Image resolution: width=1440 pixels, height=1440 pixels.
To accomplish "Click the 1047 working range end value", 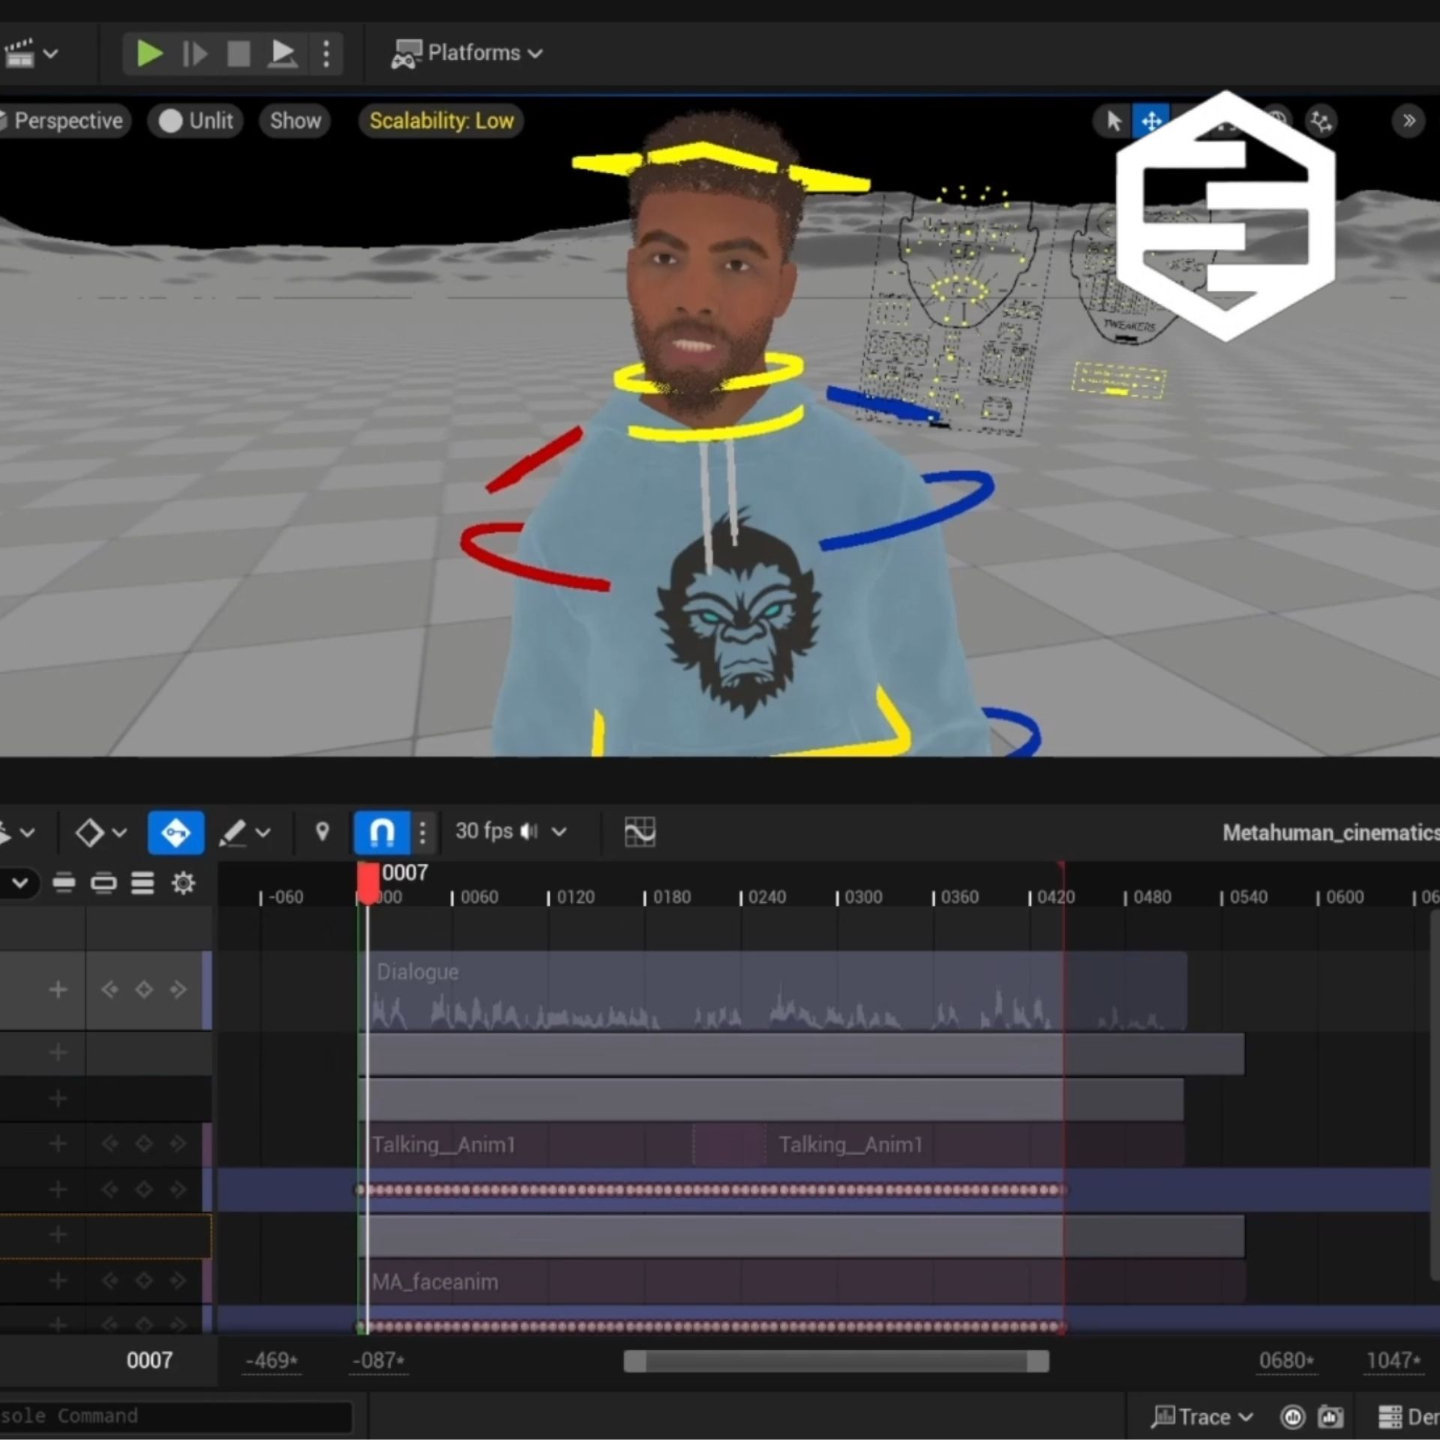I will (1394, 1361).
